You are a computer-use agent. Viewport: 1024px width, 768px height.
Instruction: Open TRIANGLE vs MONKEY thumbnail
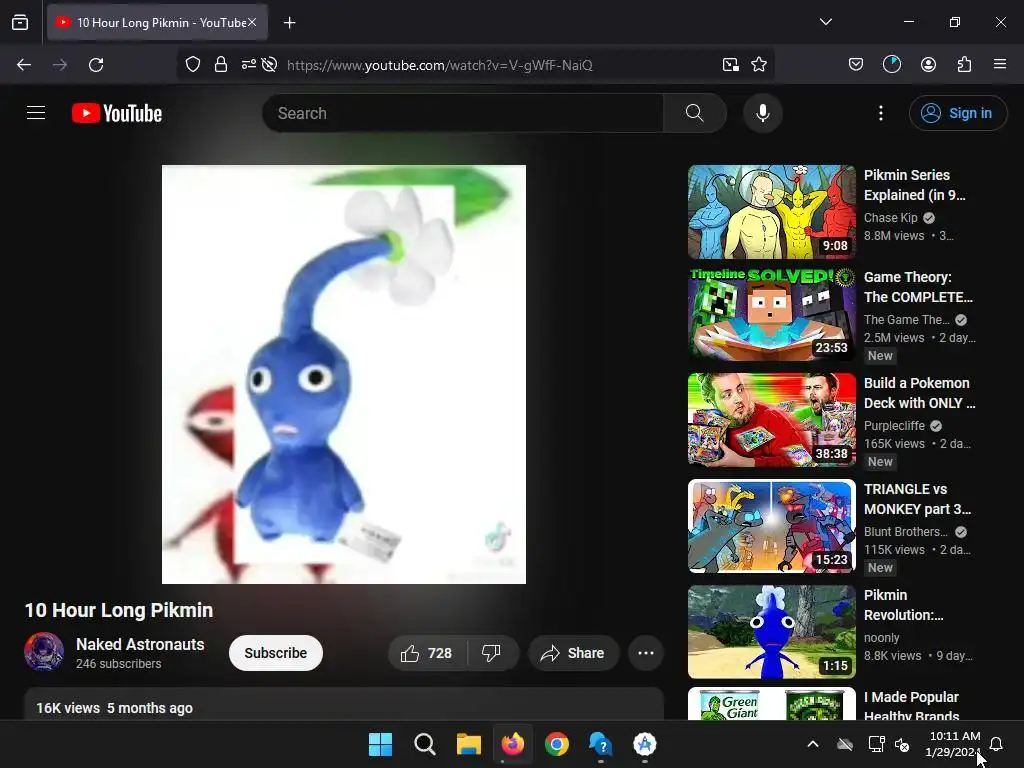[771, 526]
